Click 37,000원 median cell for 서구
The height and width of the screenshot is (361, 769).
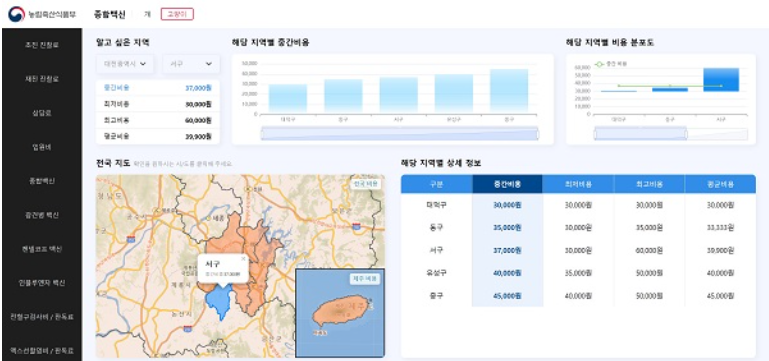508,250
